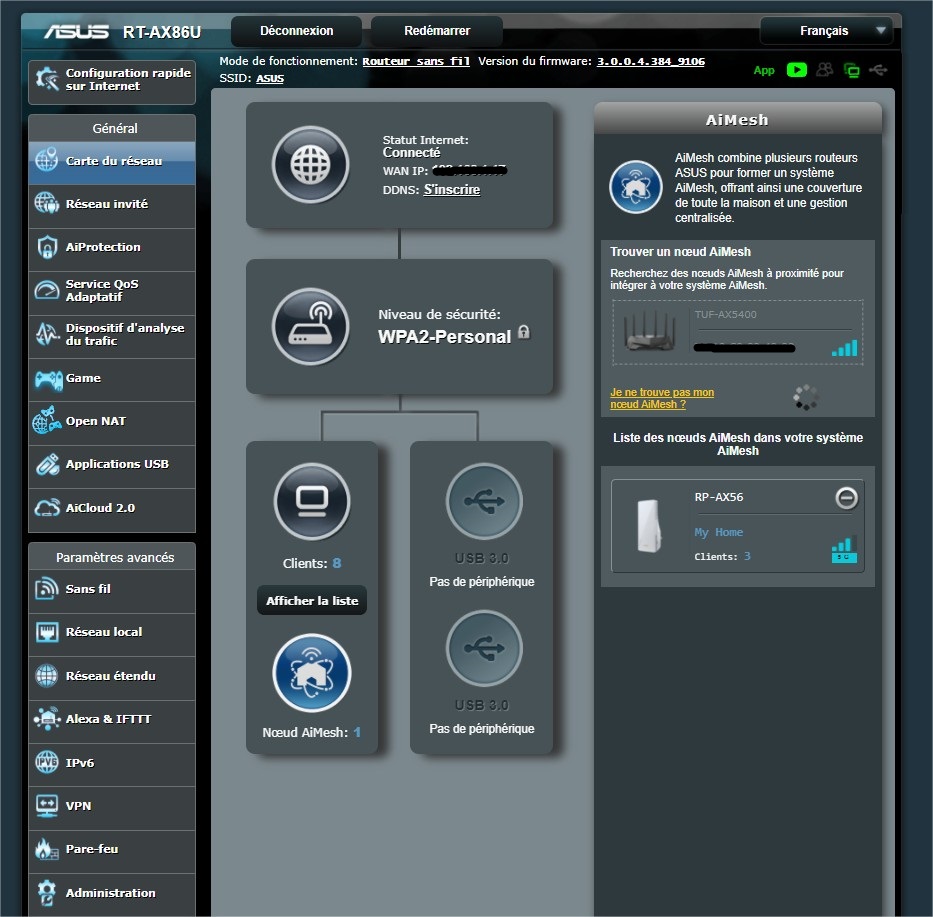Image resolution: width=933 pixels, height=917 pixels.
Task: Click the RP-AX56 clients count 3
Action: point(747,556)
